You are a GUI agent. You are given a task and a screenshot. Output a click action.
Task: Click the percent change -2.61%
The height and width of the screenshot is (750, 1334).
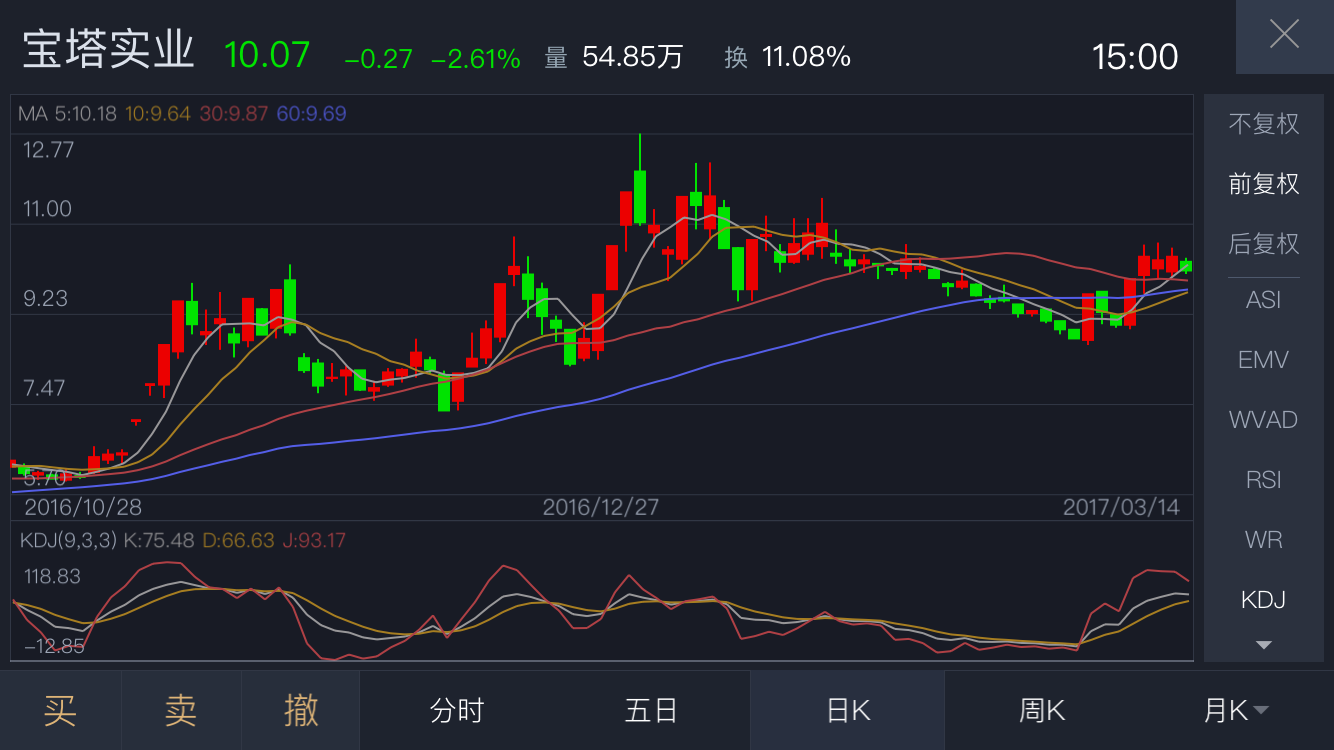pyautogui.click(x=476, y=59)
